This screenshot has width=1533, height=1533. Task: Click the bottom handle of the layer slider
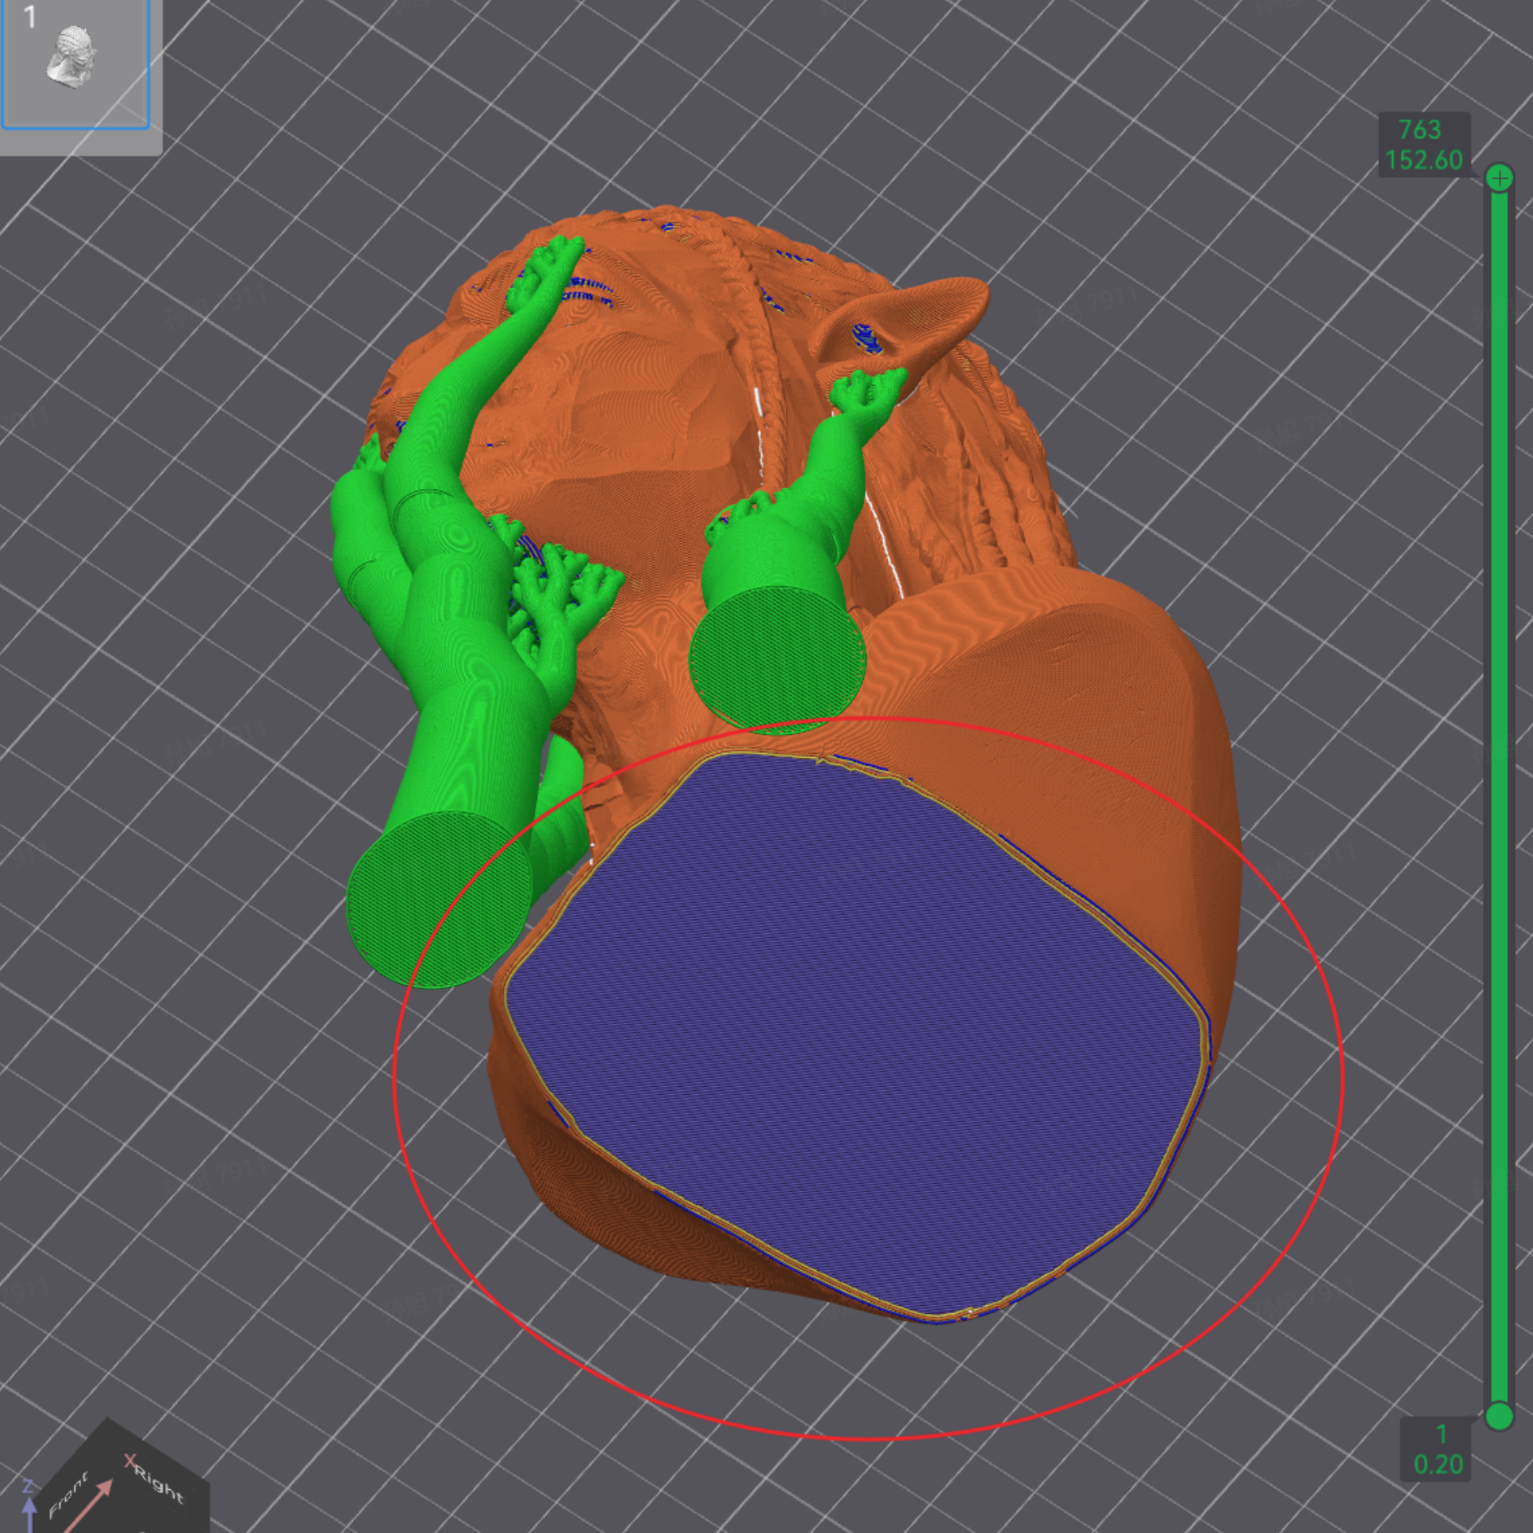tap(1498, 1415)
